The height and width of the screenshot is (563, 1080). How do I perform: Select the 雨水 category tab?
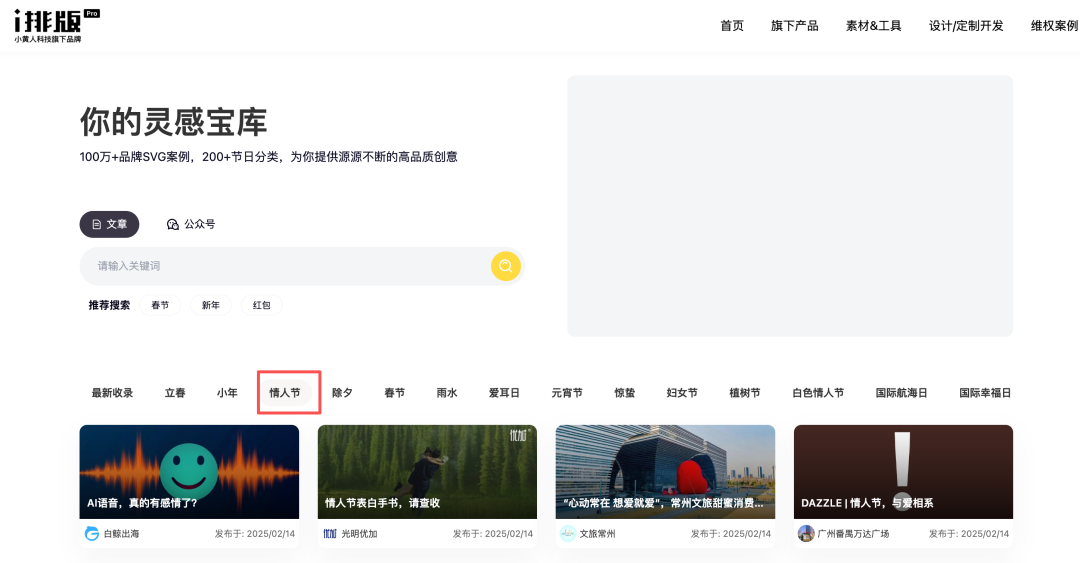coord(447,393)
